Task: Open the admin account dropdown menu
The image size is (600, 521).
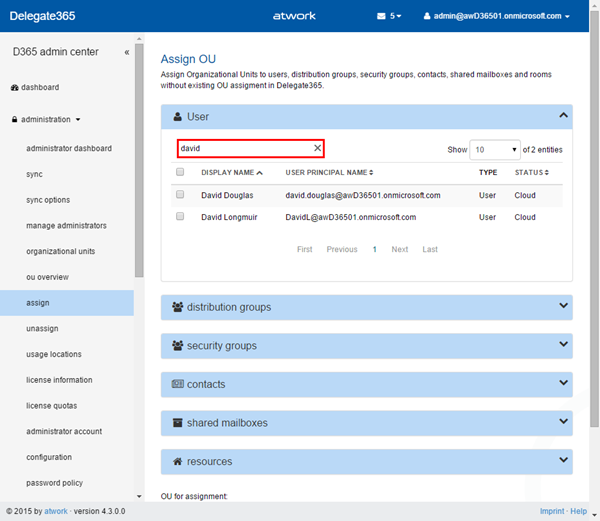Action: pyautogui.click(x=497, y=17)
